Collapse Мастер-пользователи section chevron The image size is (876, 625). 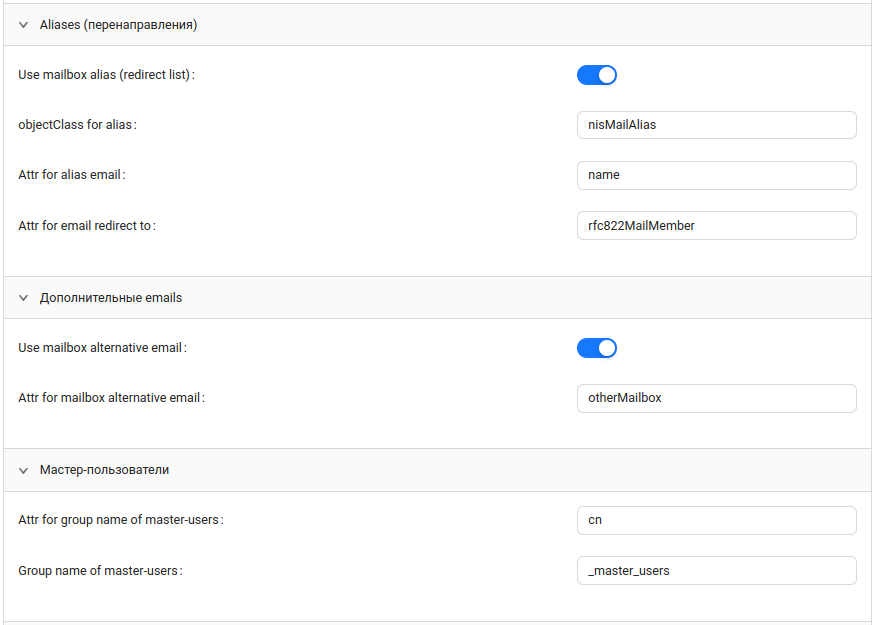(24, 470)
